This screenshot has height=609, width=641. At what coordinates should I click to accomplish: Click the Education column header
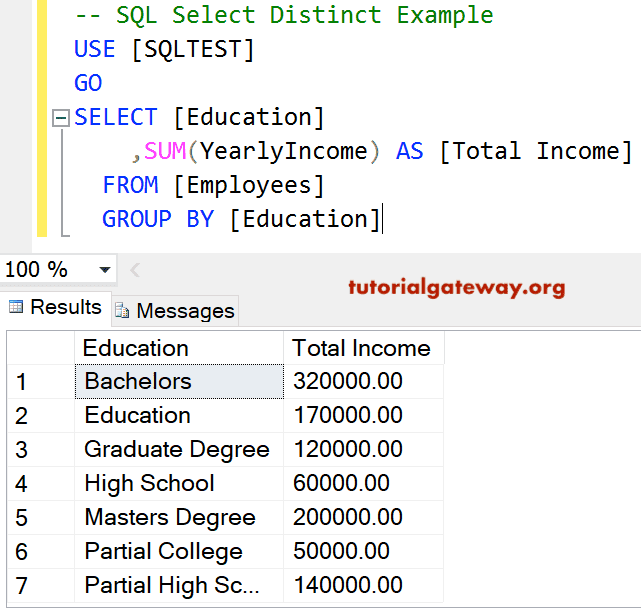[x=178, y=348]
